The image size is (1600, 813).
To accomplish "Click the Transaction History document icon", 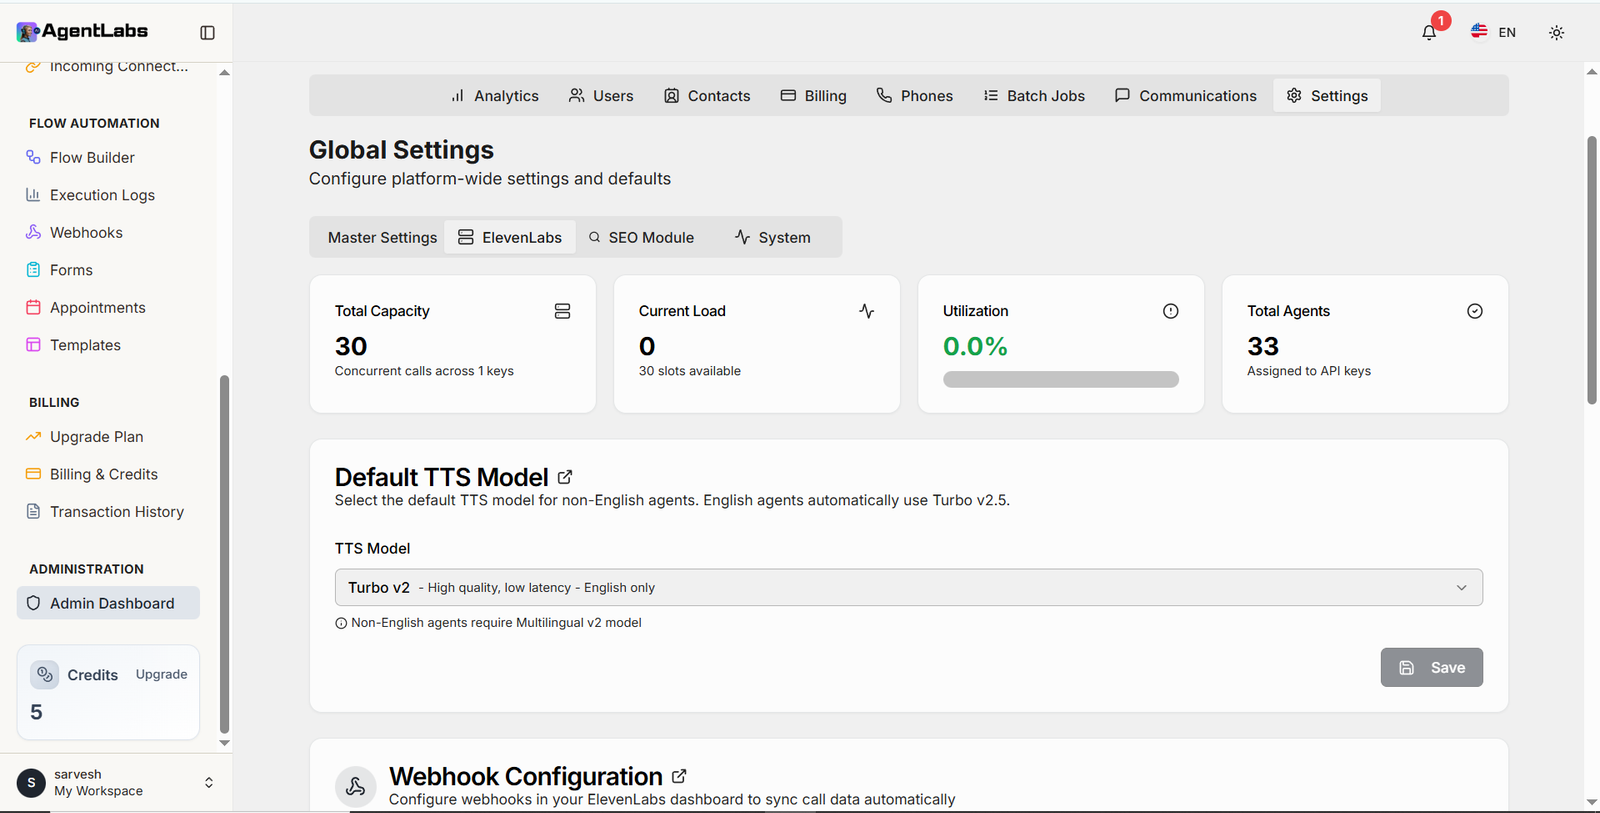I will pyautogui.click(x=33, y=512).
